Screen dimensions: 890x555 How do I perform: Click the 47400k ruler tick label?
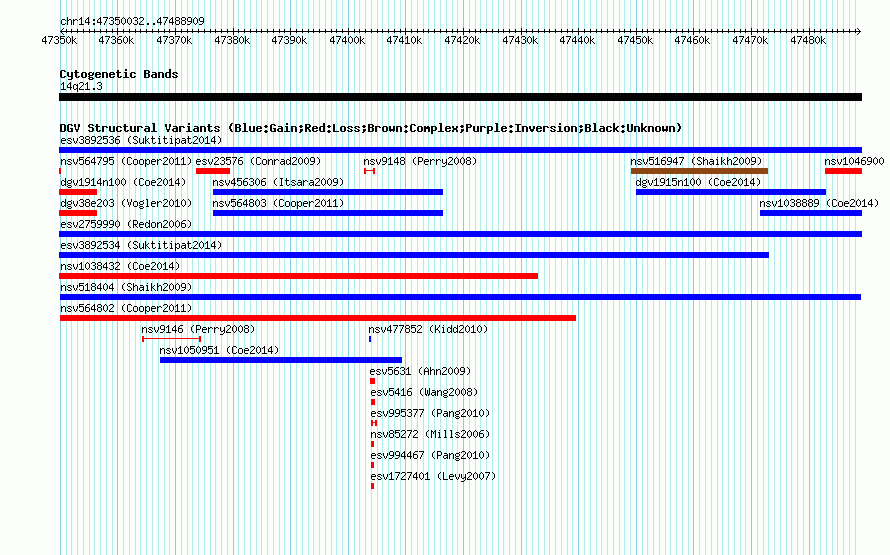pos(347,40)
